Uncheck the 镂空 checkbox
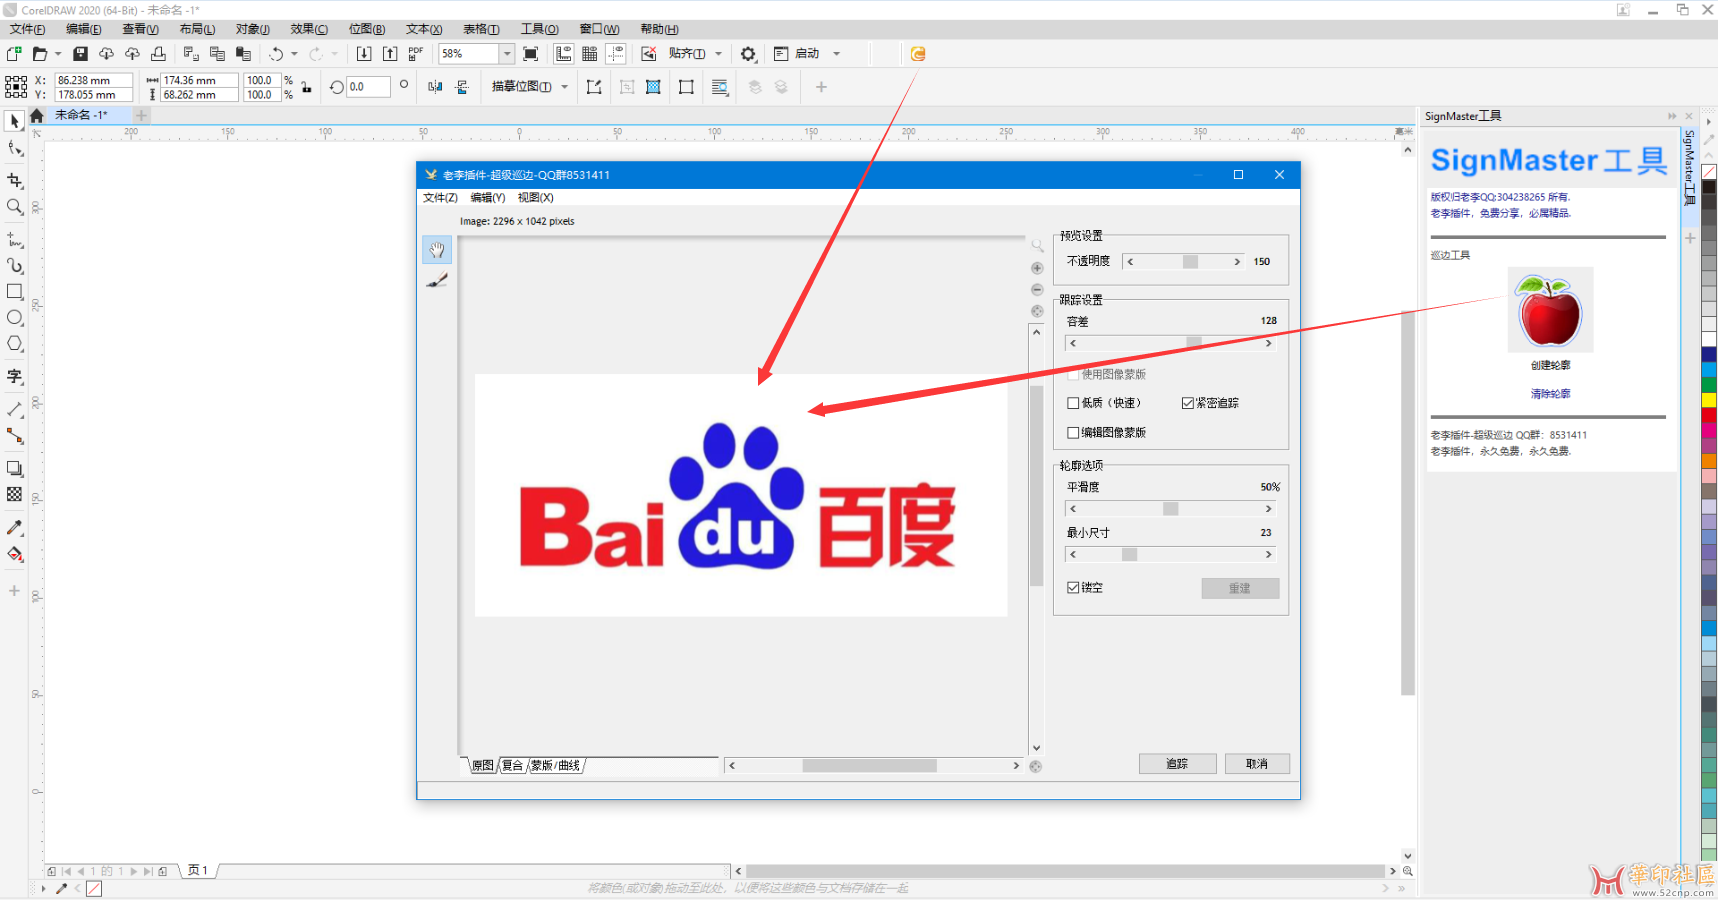1718x900 pixels. click(x=1073, y=588)
